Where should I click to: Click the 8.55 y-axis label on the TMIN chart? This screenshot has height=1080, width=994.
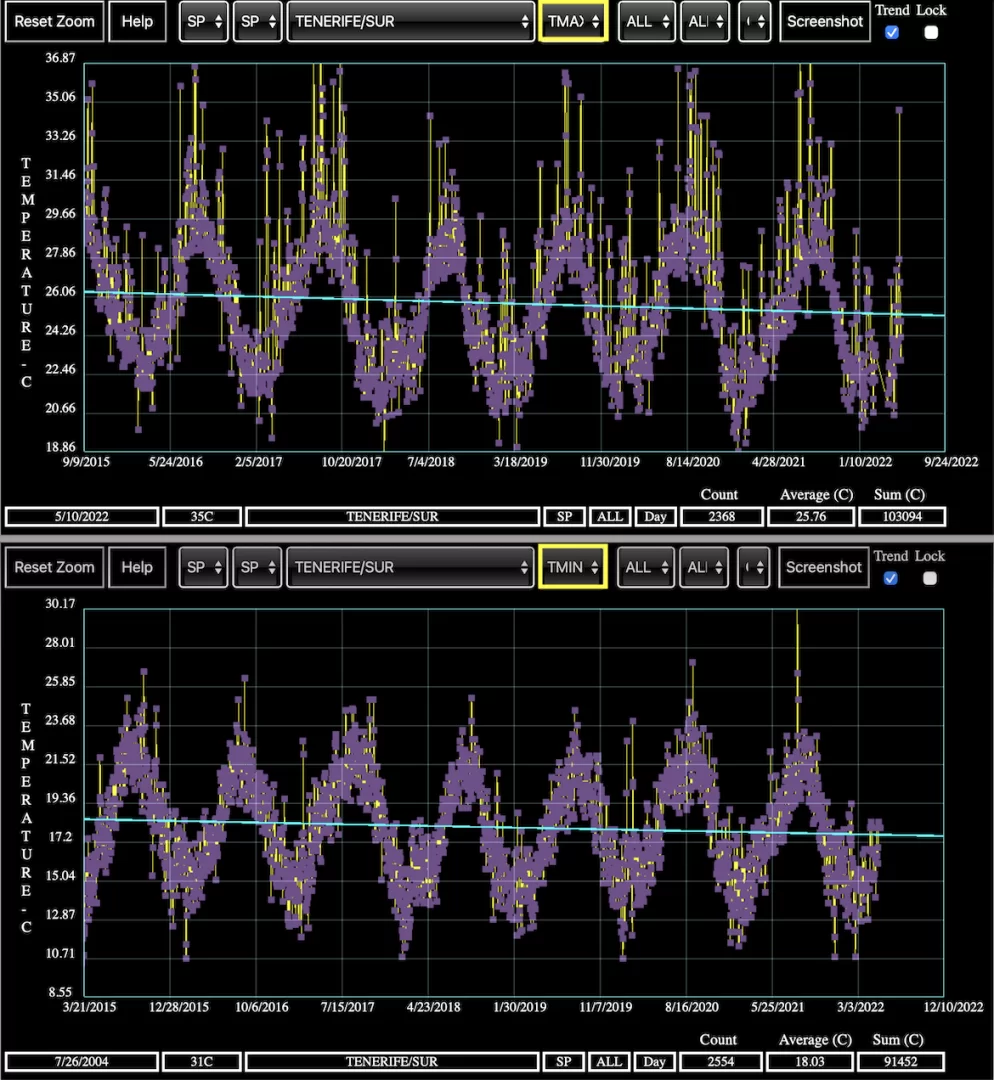click(x=60, y=993)
